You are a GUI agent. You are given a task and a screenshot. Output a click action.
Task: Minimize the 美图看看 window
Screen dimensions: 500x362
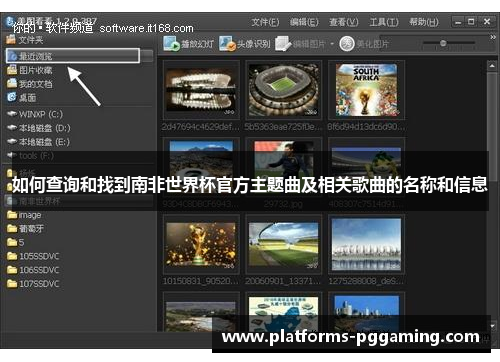click(x=458, y=22)
